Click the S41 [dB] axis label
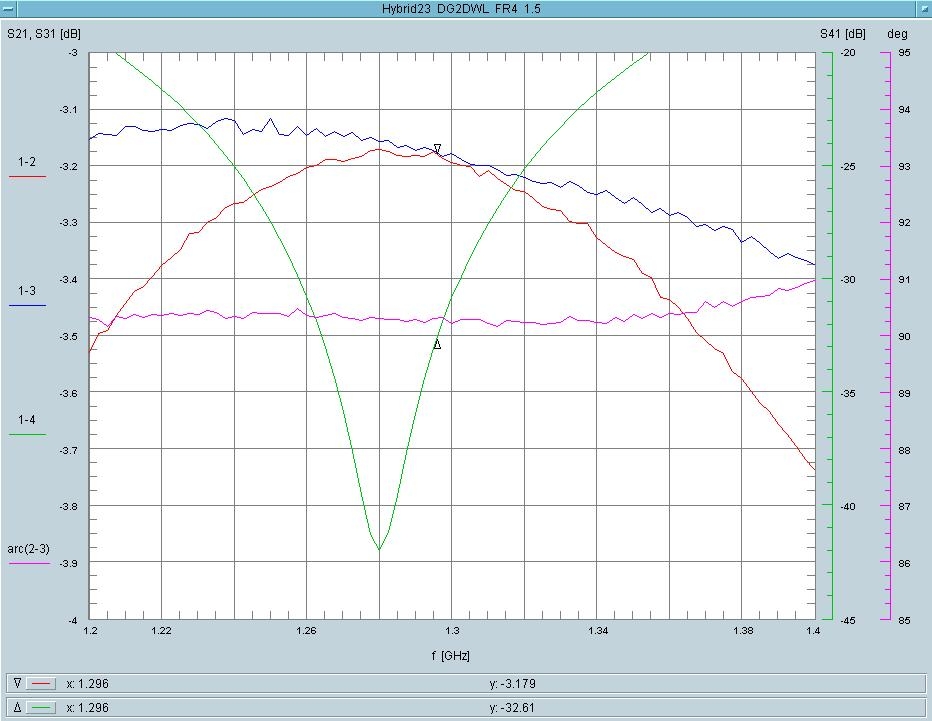The height and width of the screenshot is (721, 932). pos(843,34)
